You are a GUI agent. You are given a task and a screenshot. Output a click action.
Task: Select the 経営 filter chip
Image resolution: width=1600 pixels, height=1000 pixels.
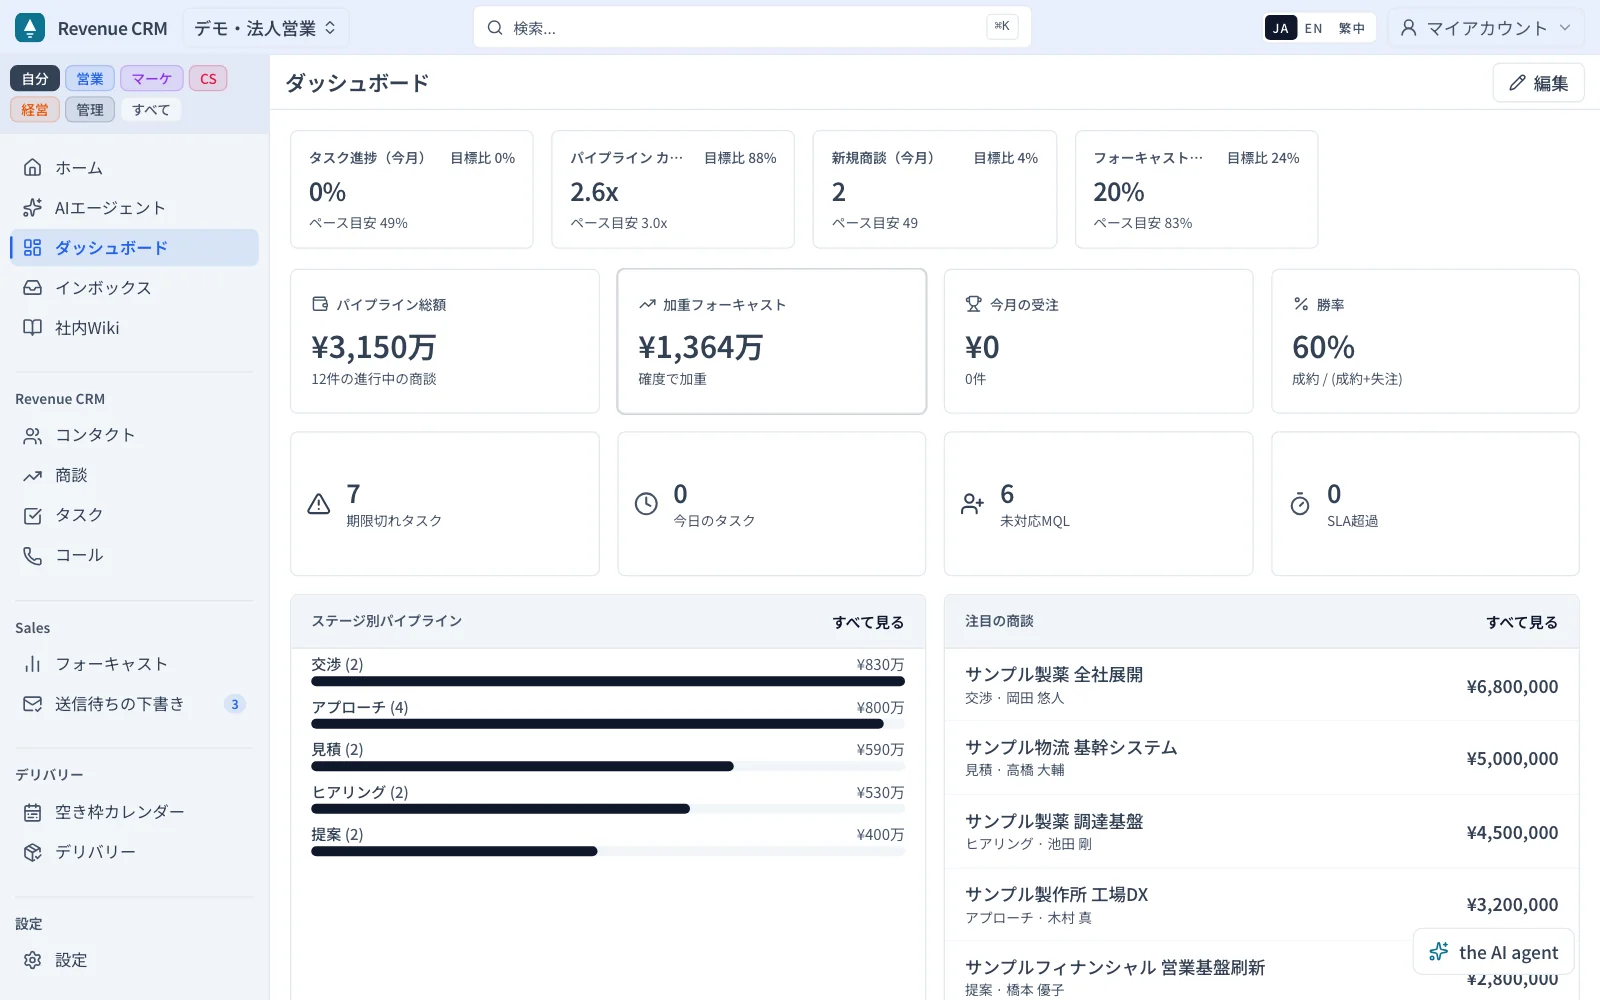35,110
